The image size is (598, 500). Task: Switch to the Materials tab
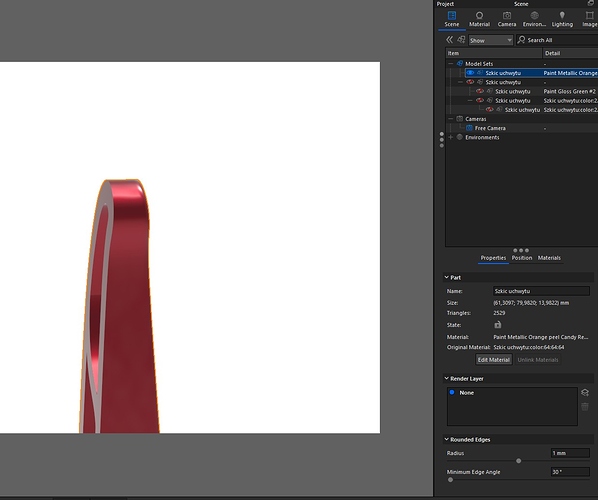pyautogui.click(x=549, y=258)
